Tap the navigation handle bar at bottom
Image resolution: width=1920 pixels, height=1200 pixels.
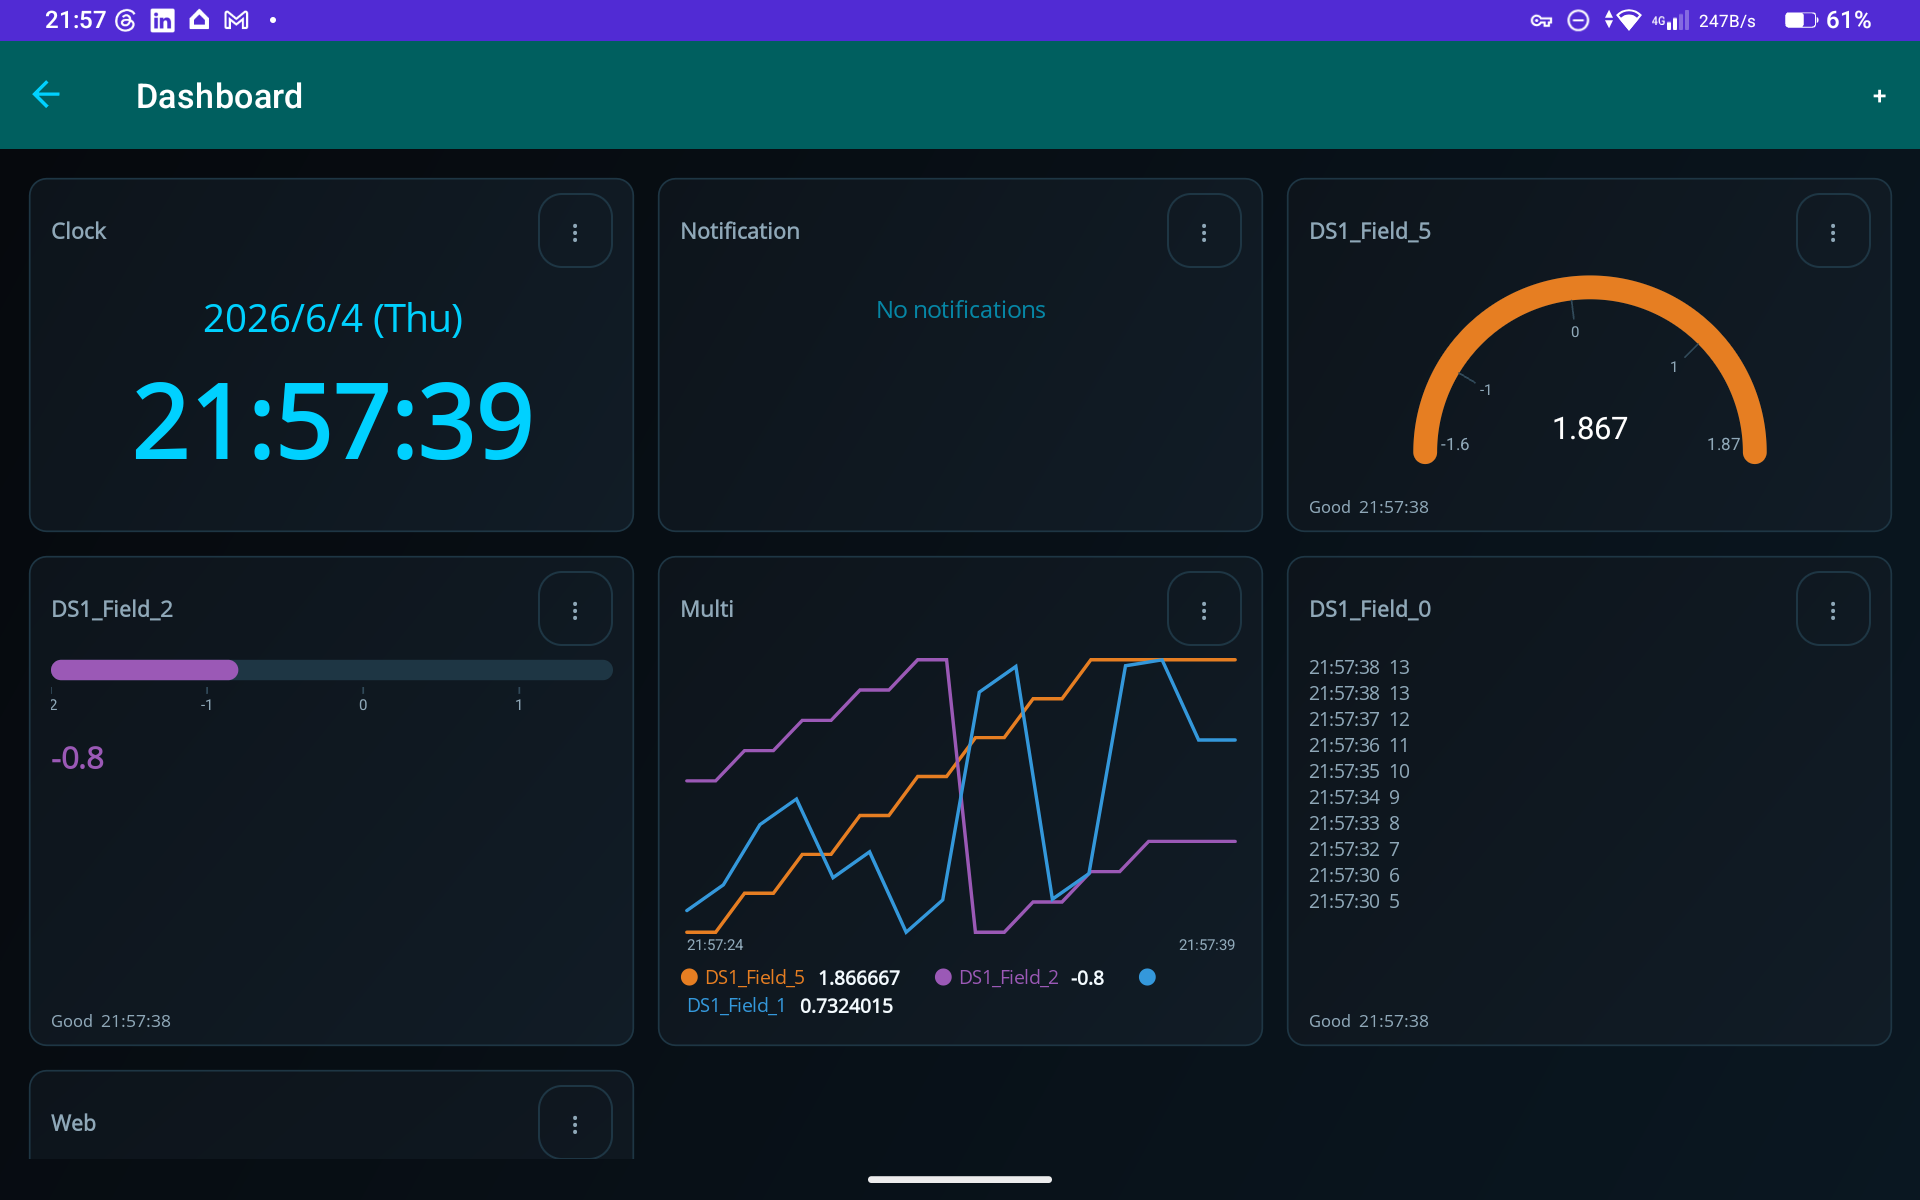click(x=960, y=1179)
